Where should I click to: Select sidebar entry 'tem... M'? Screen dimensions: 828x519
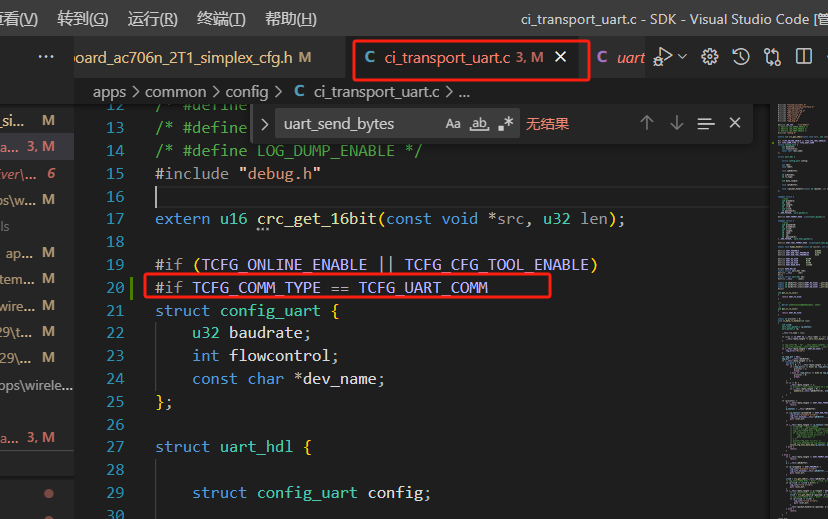click(x=37, y=279)
